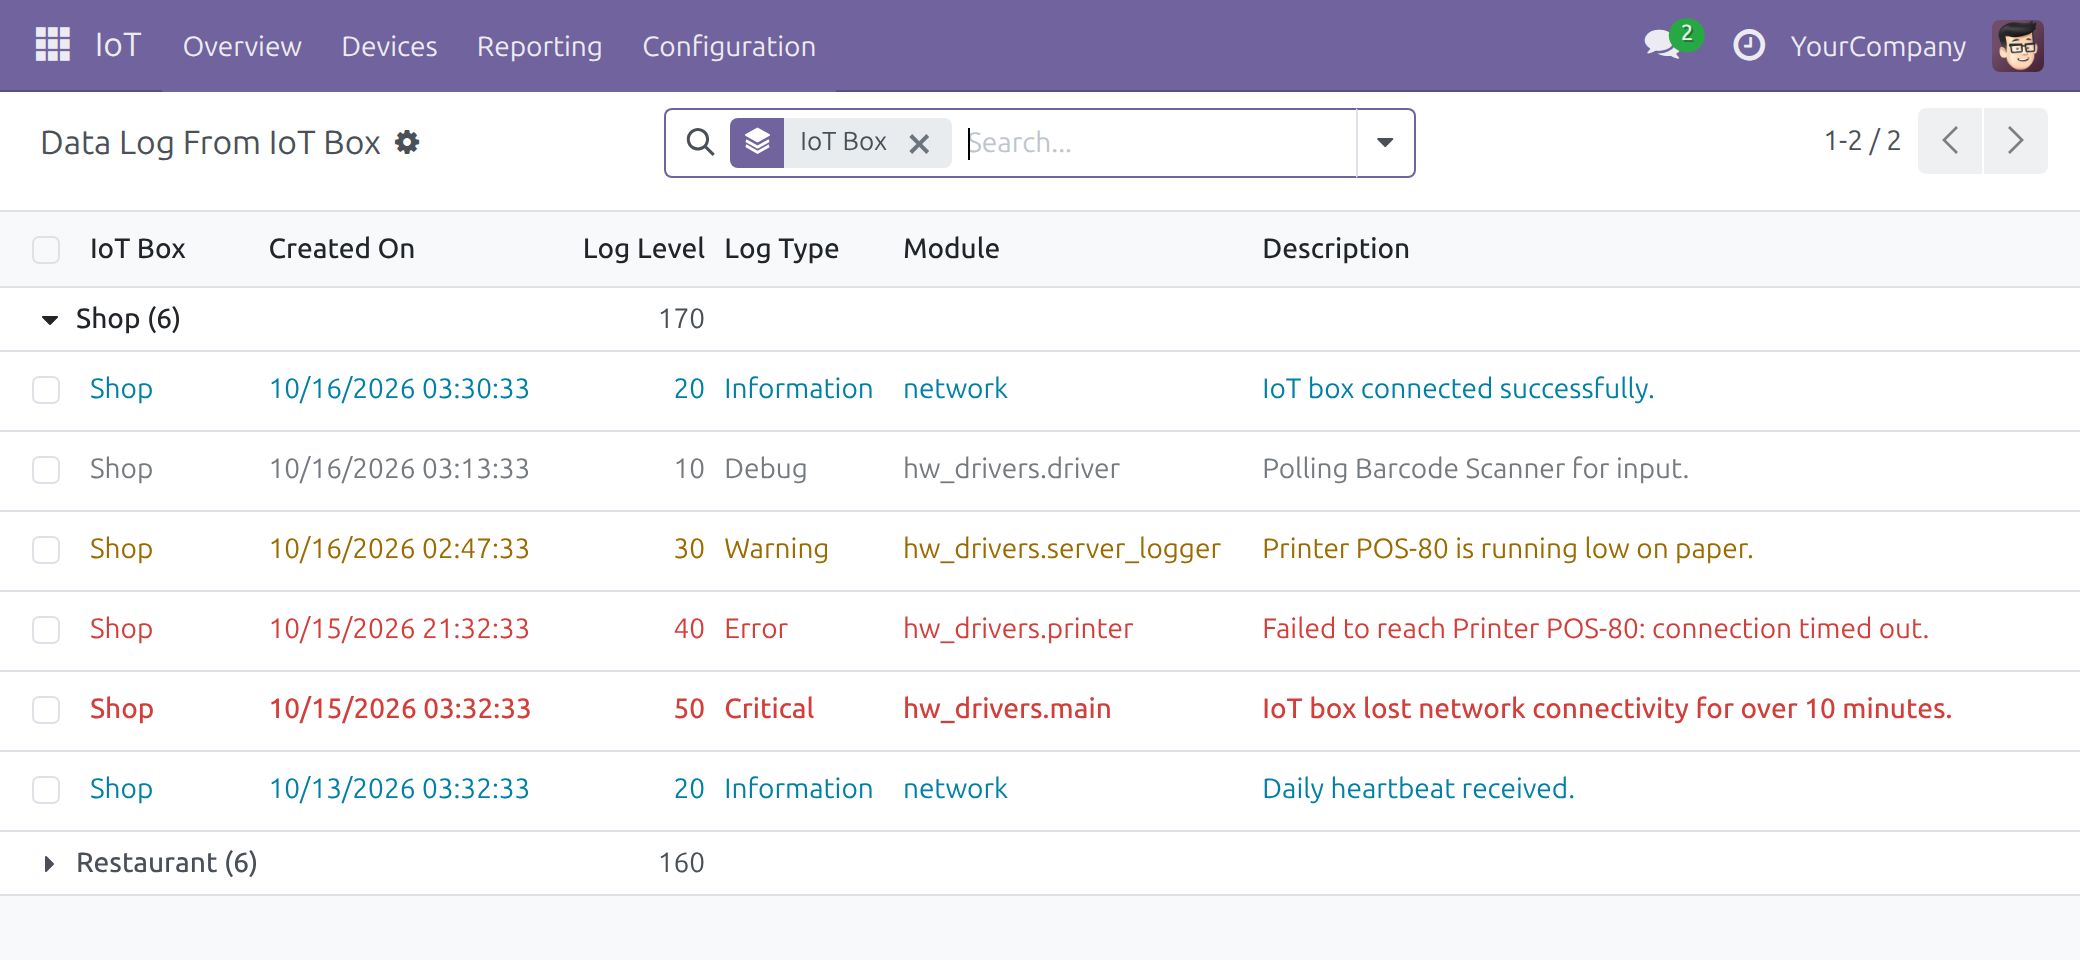Go to next page arrow
The width and height of the screenshot is (2080, 960).
point(2016,141)
